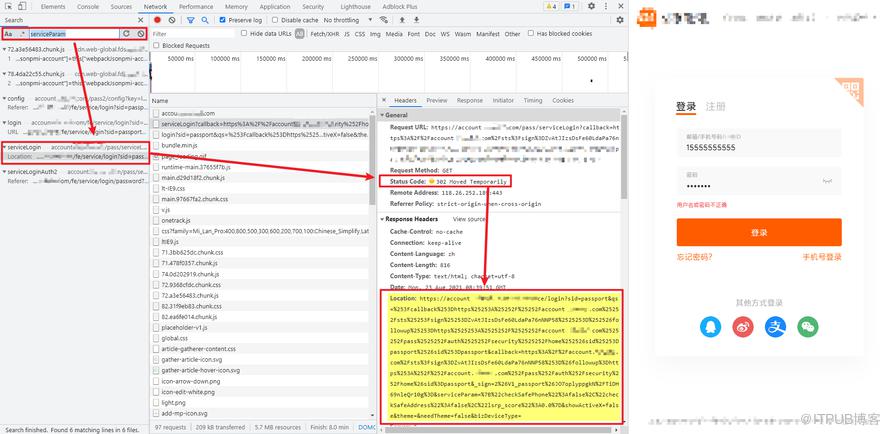Open the Application tab
This screenshot has width=890, height=434.
click(x=275, y=7)
